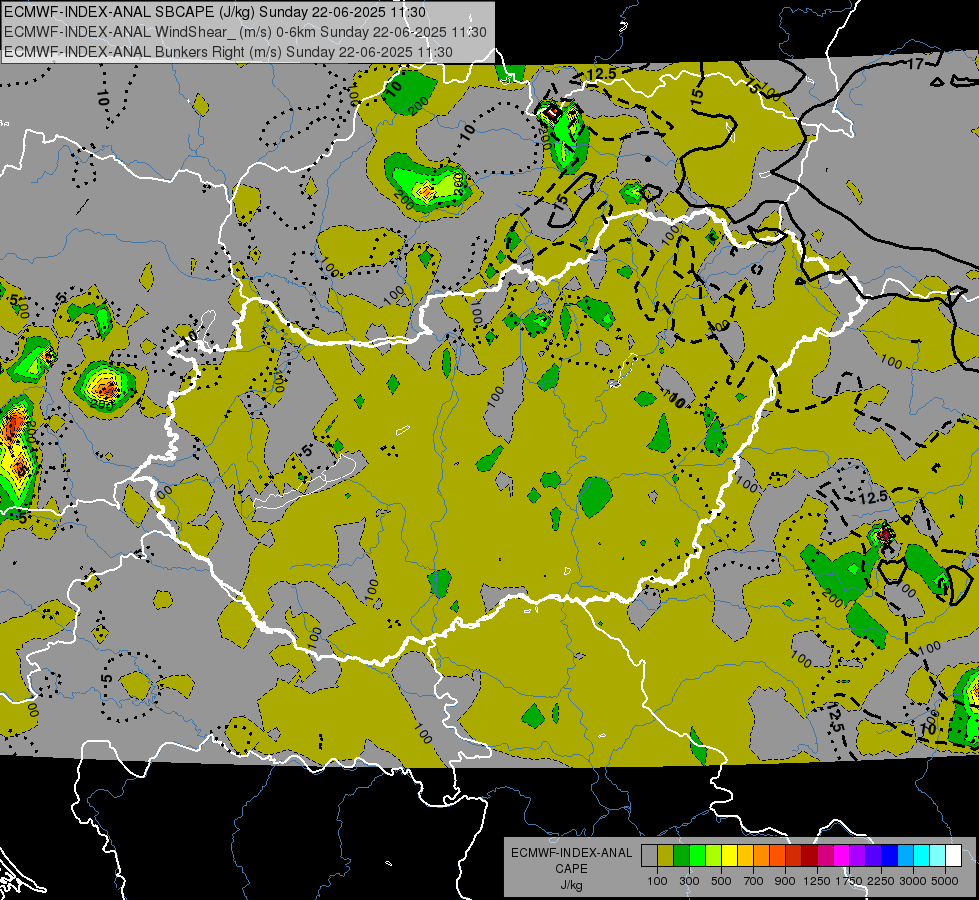The height and width of the screenshot is (900, 979).
Task: Click the bright green legend swatch
Action: click(x=697, y=856)
